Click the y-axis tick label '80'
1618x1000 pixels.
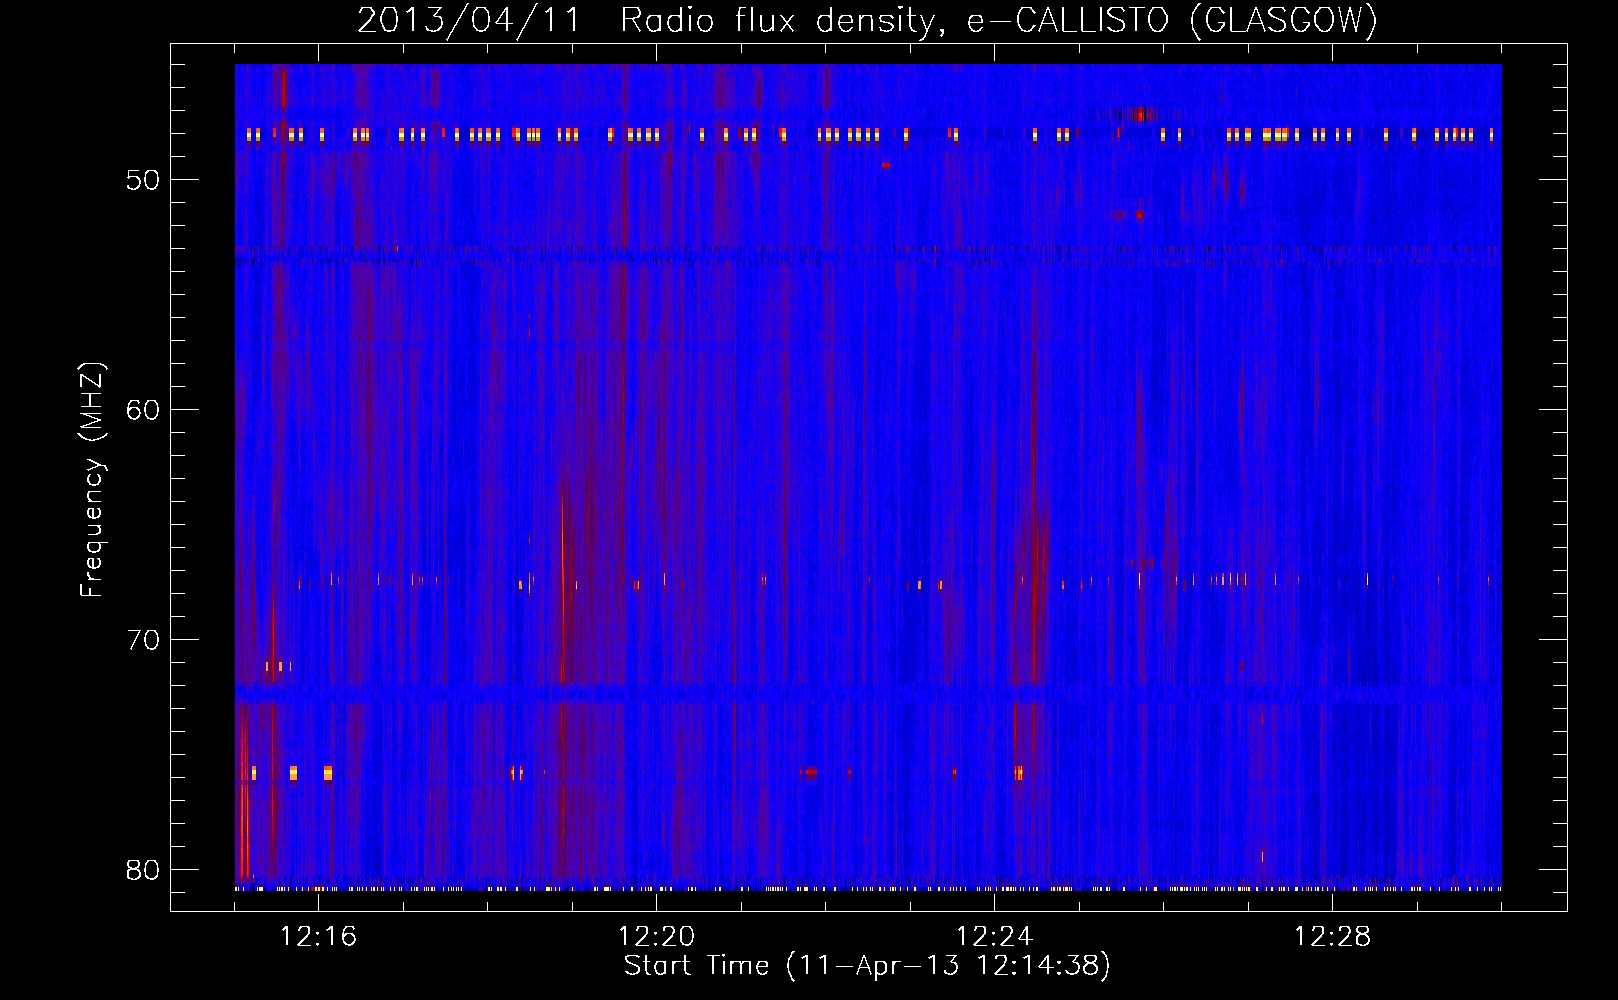tap(143, 870)
